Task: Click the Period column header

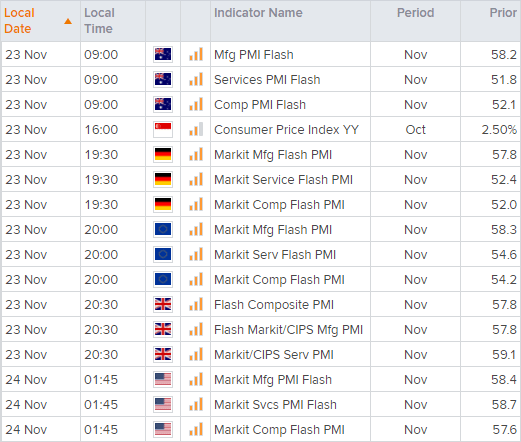Action: point(416,13)
